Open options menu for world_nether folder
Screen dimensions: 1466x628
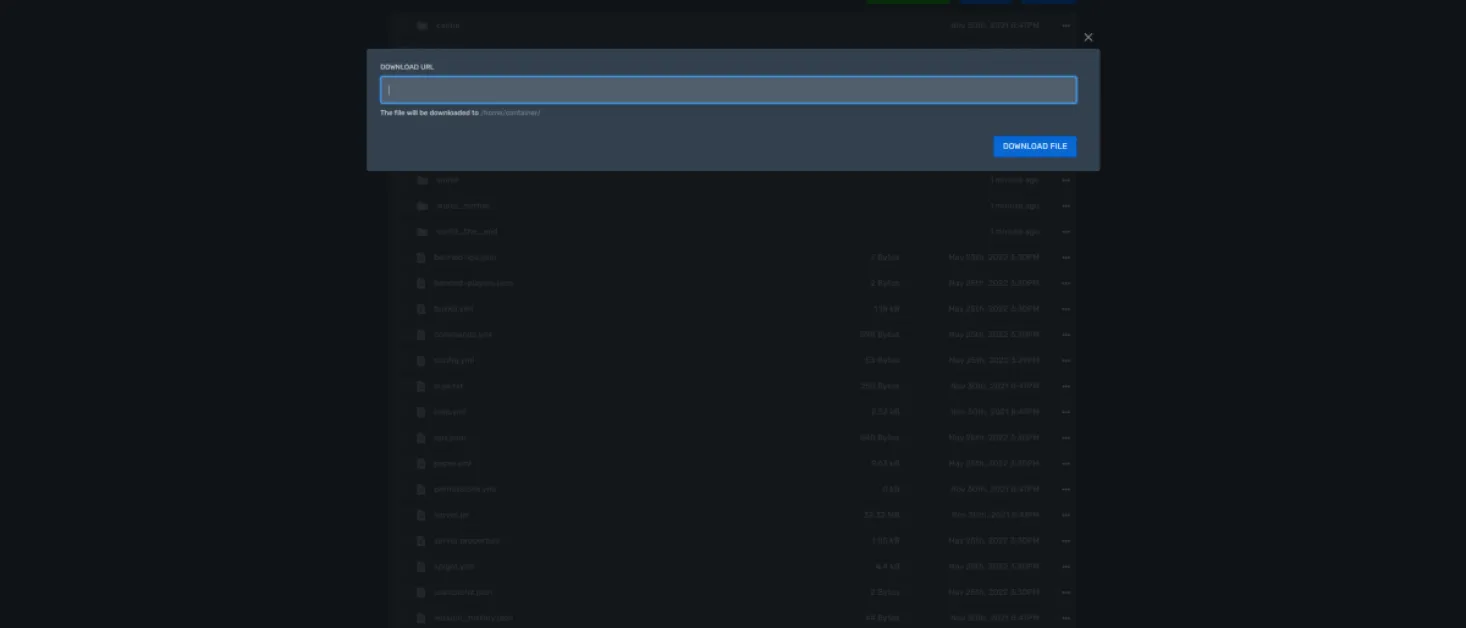(1066, 206)
